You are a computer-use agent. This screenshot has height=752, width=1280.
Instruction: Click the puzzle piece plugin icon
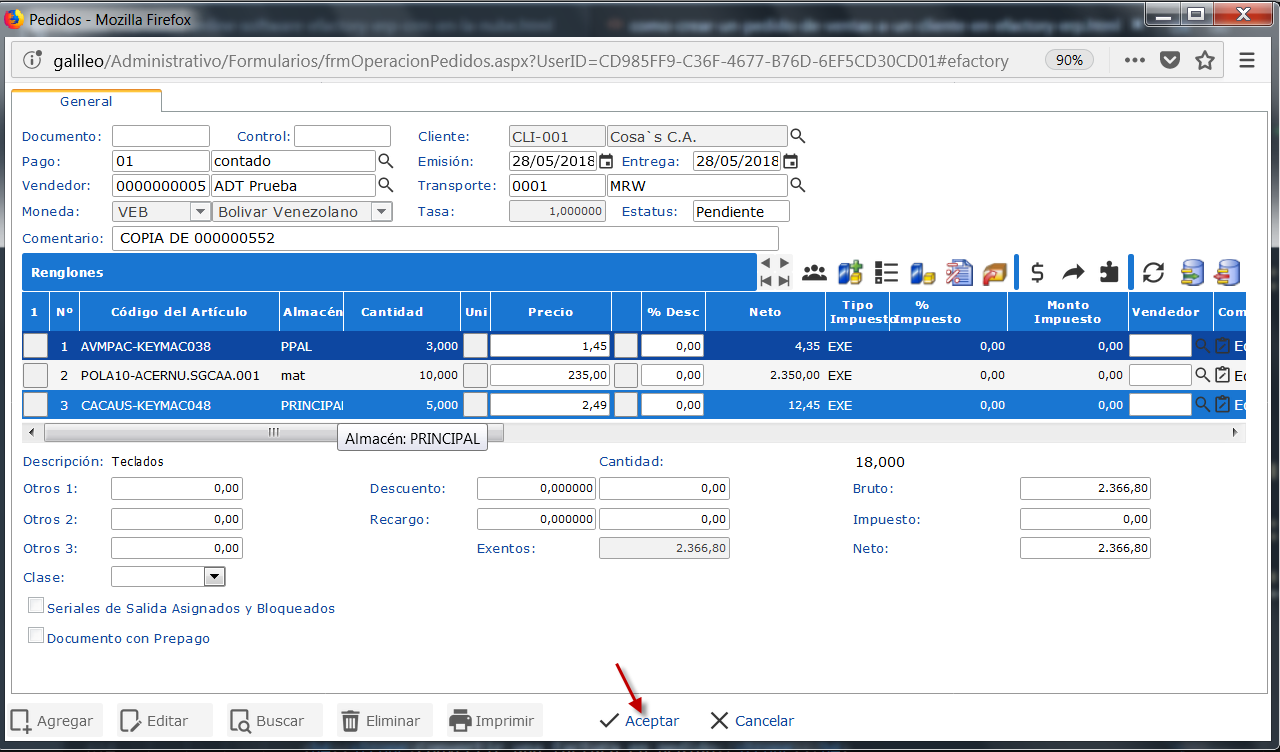(x=1109, y=272)
